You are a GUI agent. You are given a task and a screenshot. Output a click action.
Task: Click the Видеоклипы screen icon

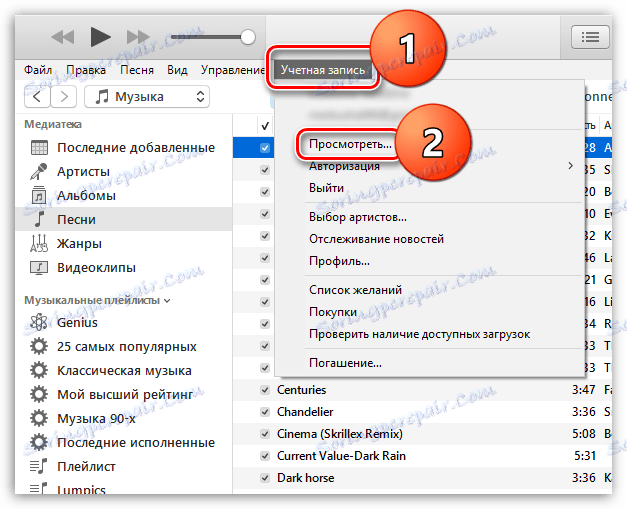tap(39, 267)
